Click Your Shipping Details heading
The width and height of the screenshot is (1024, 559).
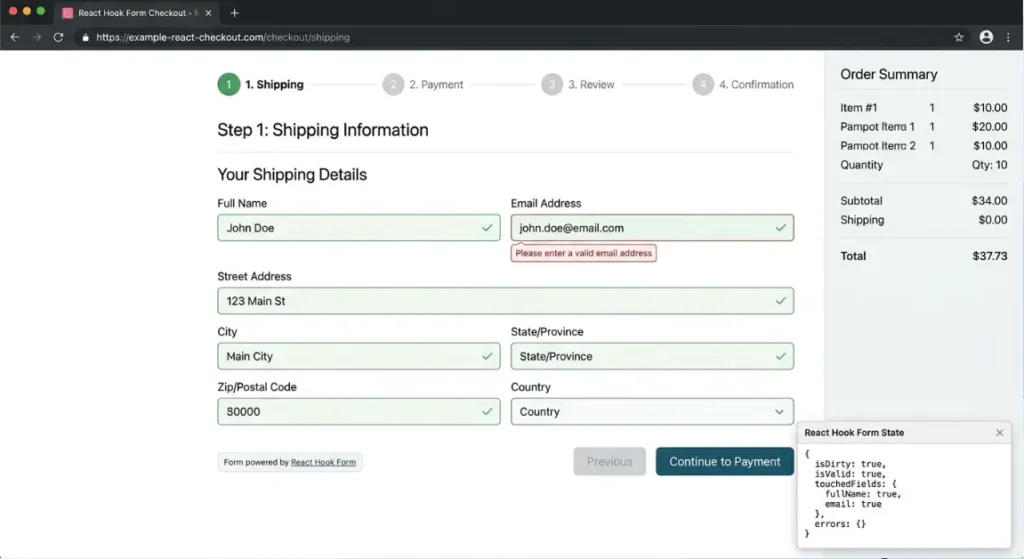[292, 174]
